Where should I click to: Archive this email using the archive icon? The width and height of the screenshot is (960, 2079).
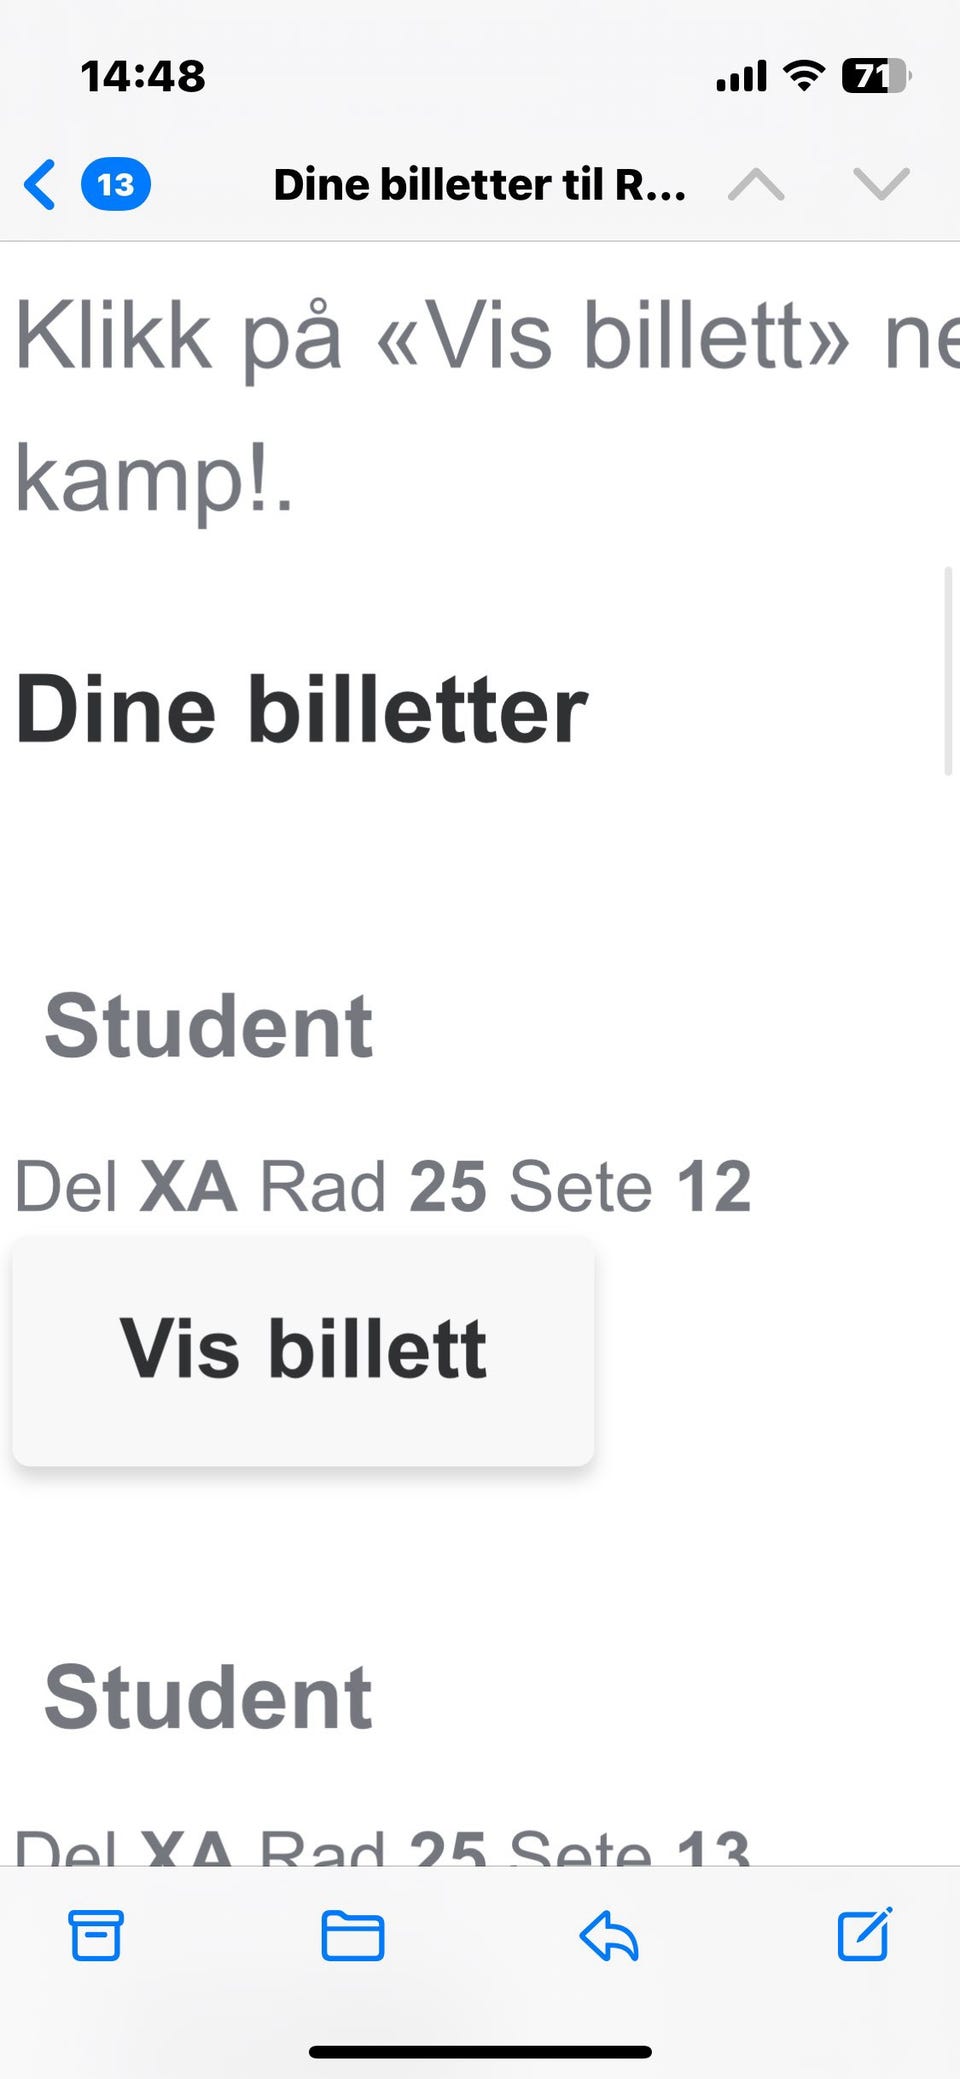click(x=96, y=1935)
